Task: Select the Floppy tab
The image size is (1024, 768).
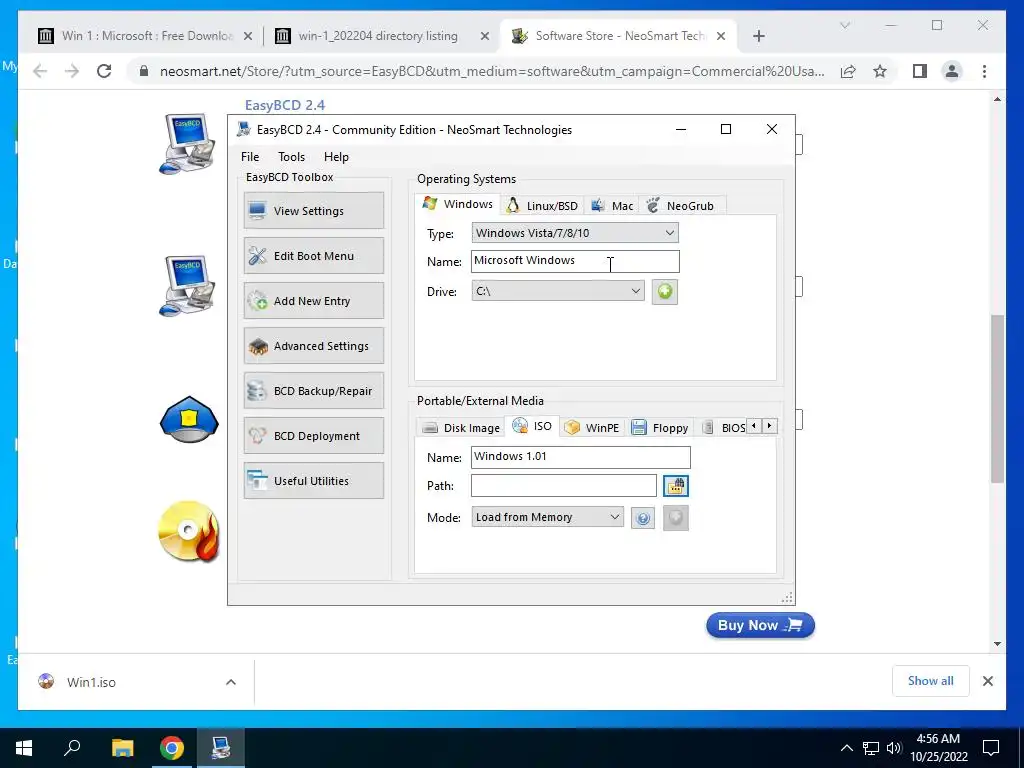Action: 660,428
